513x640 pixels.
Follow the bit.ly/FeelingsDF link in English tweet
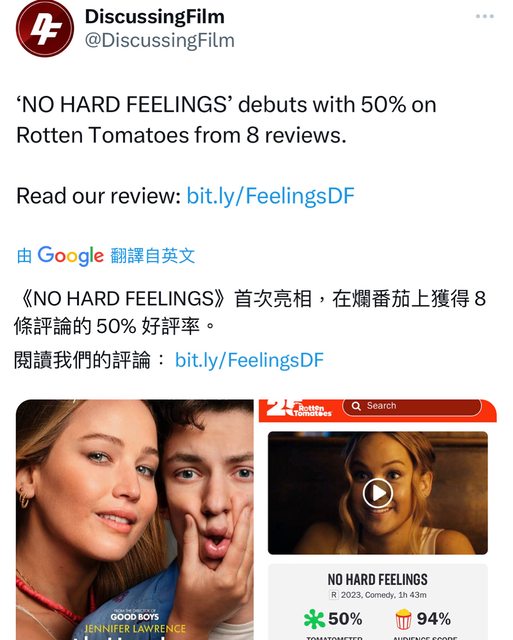pyautogui.click(x=270, y=196)
